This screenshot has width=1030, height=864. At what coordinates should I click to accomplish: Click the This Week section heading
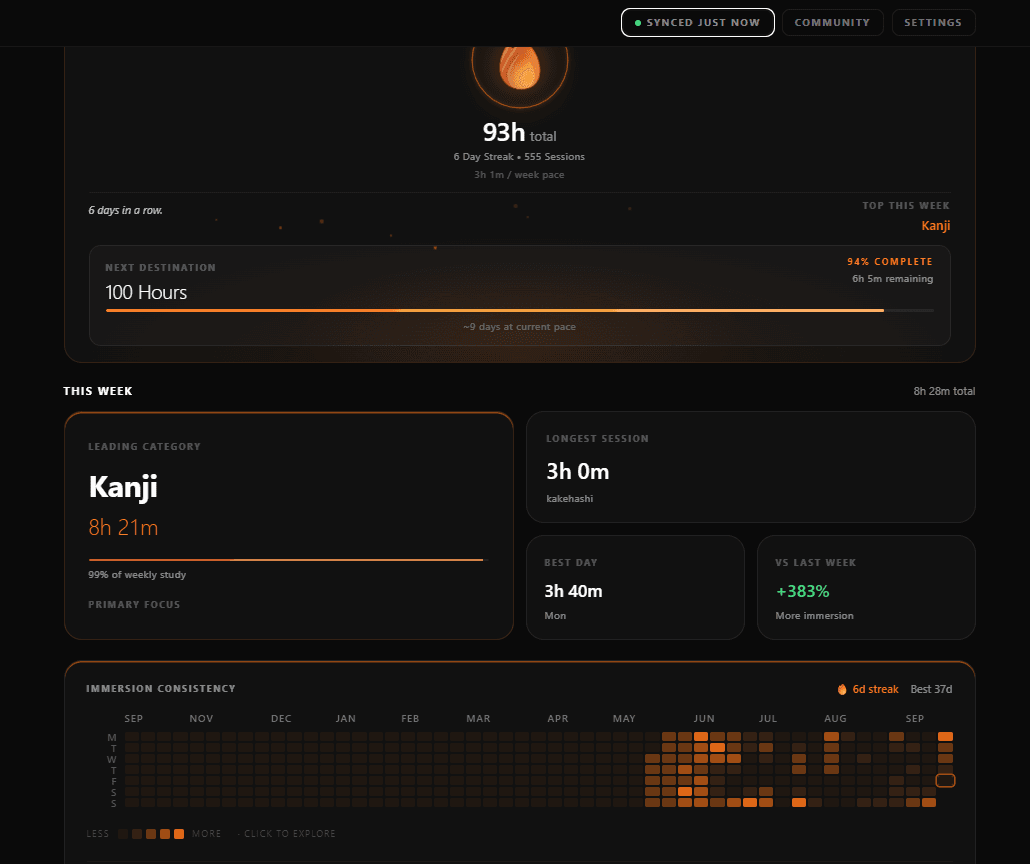[x=98, y=391]
